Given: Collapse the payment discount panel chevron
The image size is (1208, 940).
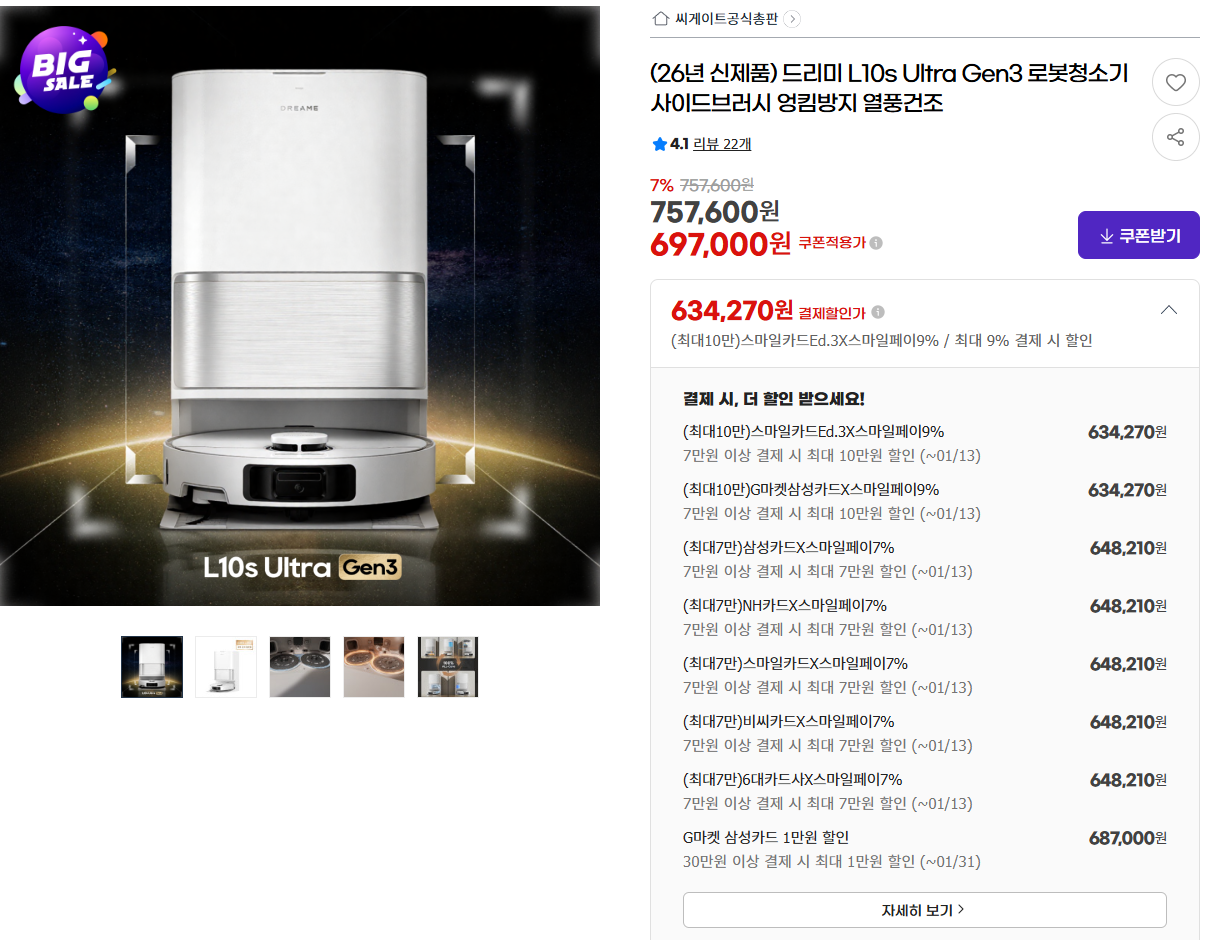Looking at the screenshot, I should (x=1168, y=310).
